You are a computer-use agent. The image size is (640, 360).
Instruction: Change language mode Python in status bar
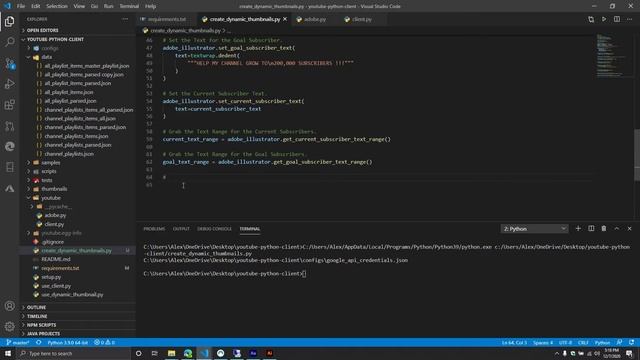[602, 342]
